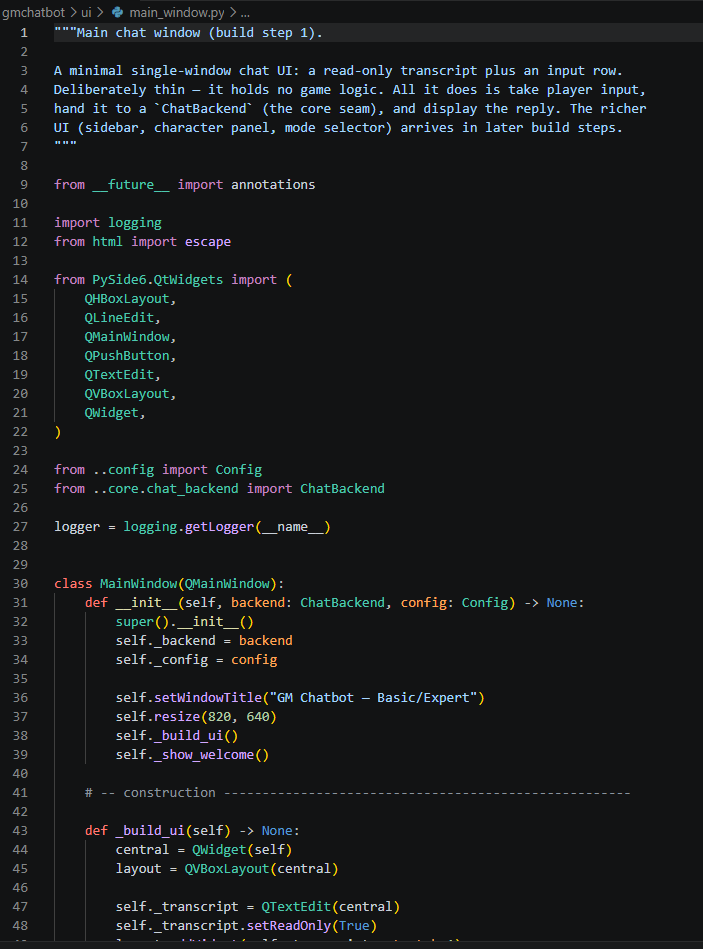Click 'QVBoxLayout(central)' on line 45
Screen dimensions: 703x949
261,869
